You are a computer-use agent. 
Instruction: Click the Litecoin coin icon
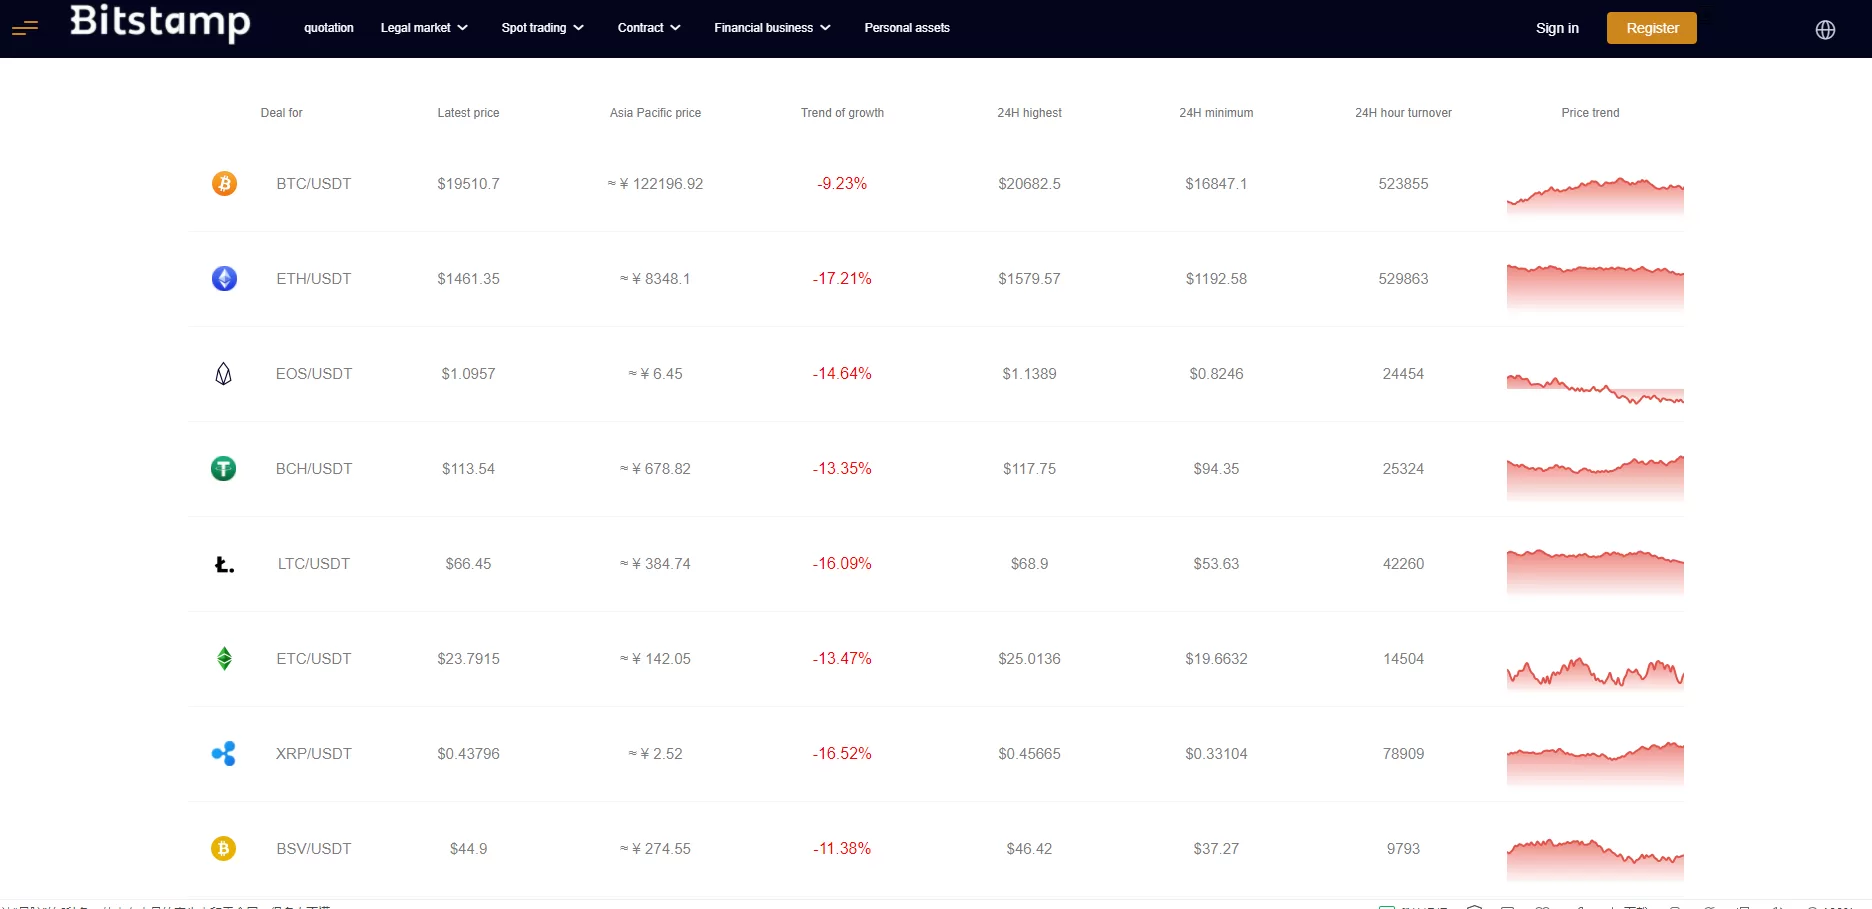224,564
